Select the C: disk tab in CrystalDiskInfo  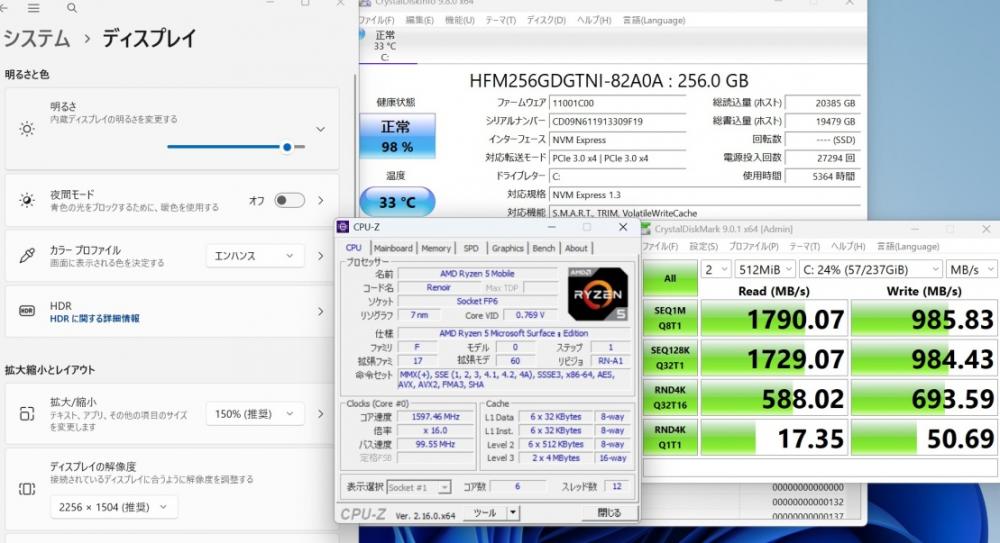pyautogui.click(x=385, y=46)
